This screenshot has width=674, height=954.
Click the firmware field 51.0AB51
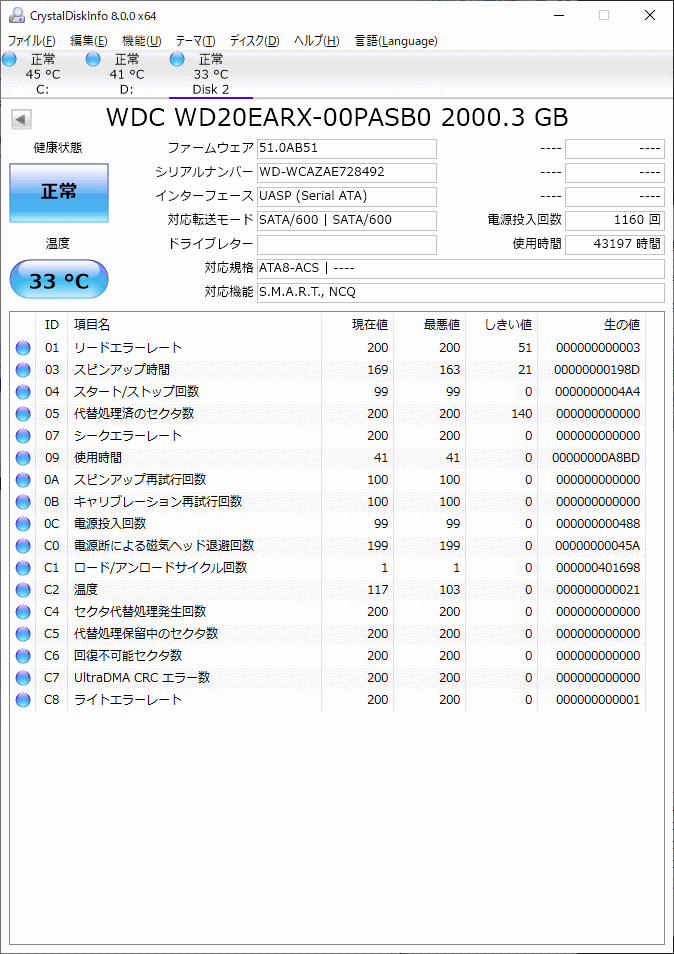tap(346, 149)
